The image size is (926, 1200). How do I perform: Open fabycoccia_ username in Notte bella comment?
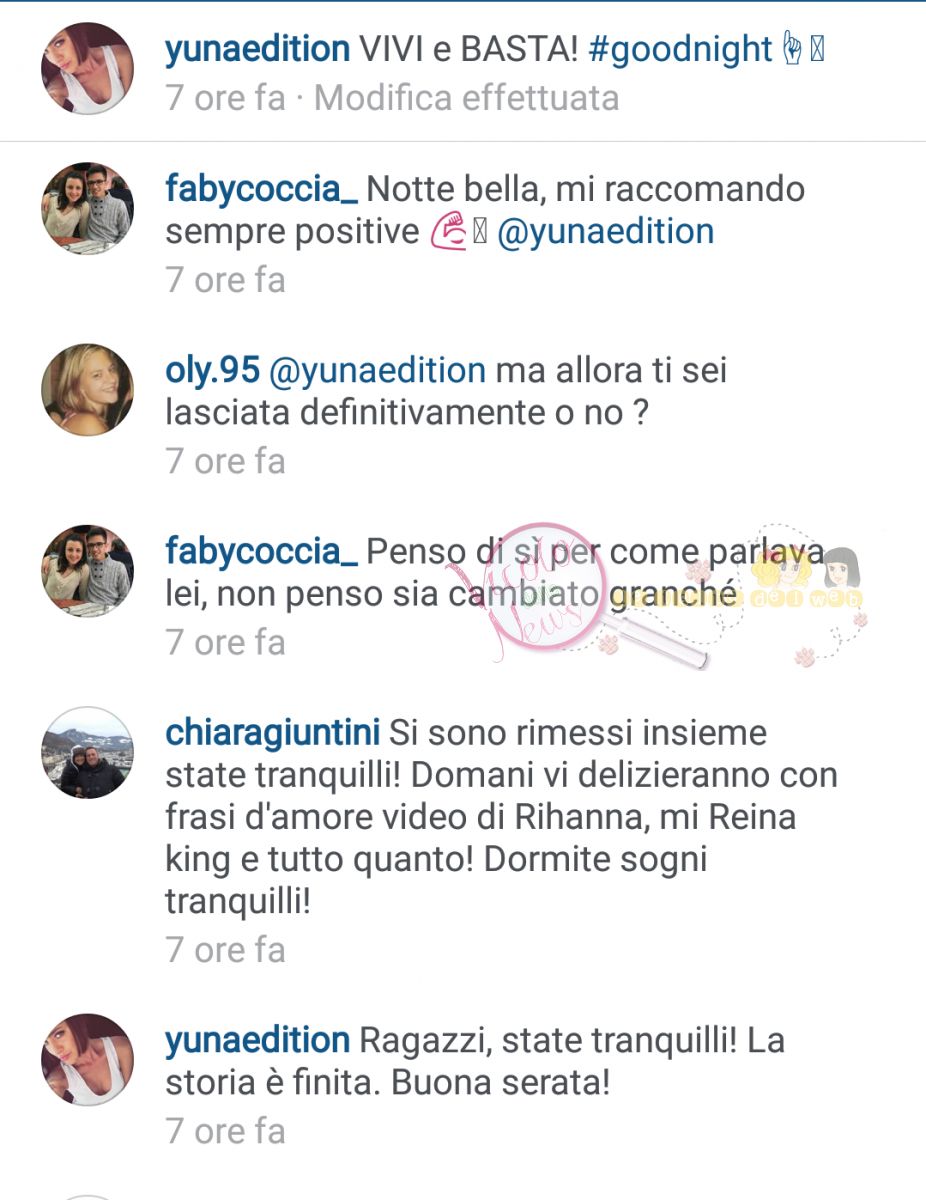[x=262, y=189]
